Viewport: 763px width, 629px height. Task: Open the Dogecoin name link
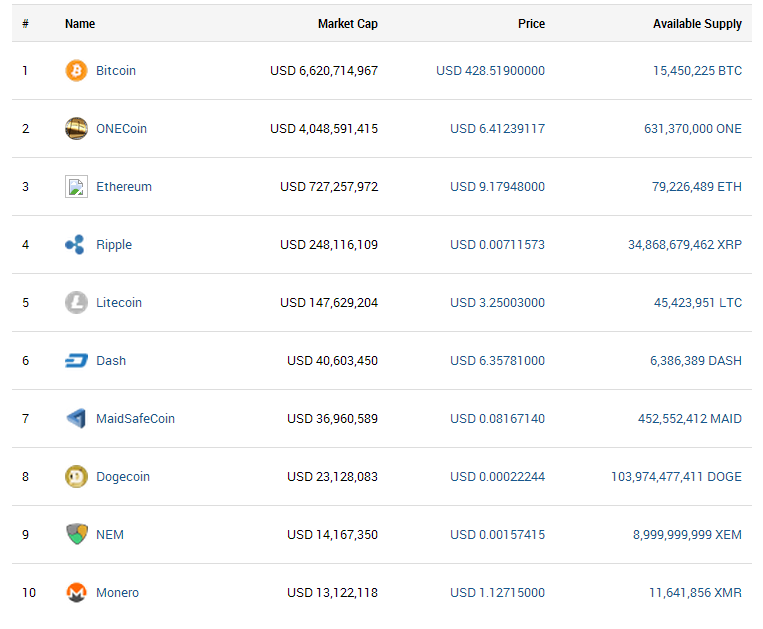[123, 477]
